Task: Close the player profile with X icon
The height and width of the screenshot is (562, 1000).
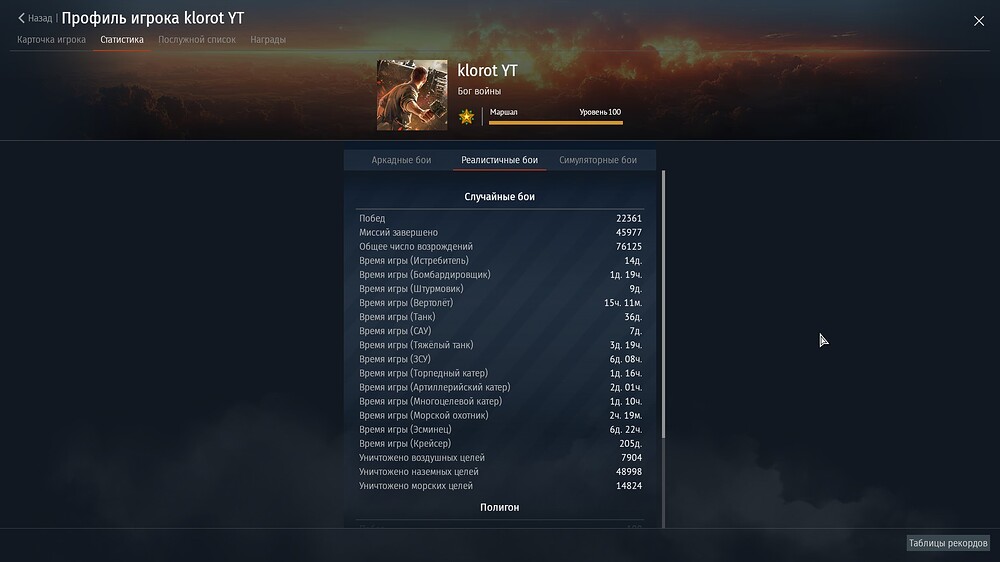Action: click(978, 21)
